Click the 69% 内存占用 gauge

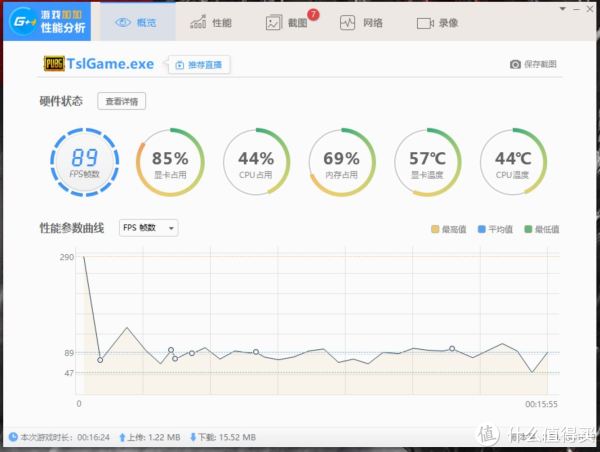342,162
